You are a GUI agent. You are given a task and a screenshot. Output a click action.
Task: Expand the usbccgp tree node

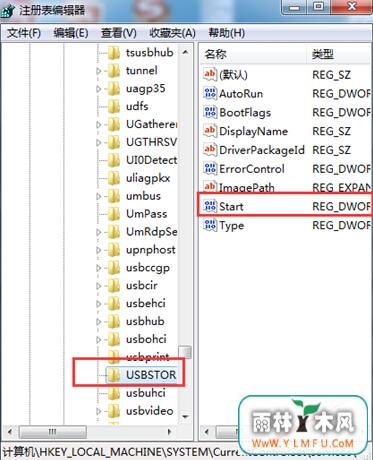pyautogui.click(x=99, y=268)
